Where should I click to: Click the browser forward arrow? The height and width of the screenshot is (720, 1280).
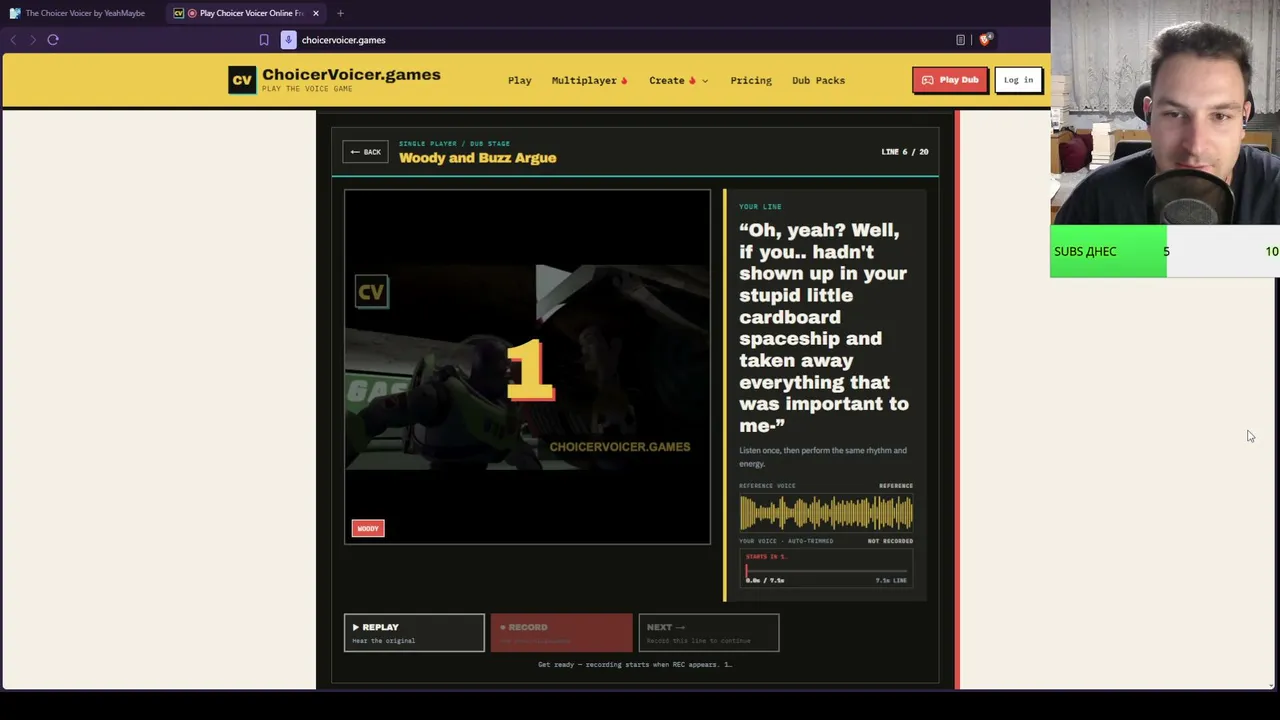(33, 40)
